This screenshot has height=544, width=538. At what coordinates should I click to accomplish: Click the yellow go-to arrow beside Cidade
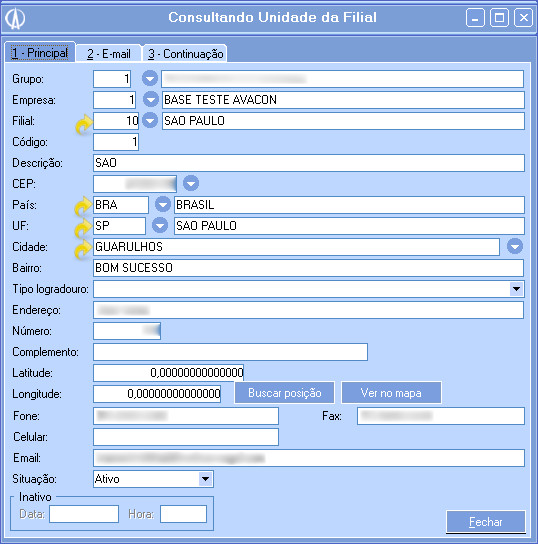click(x=83, y=250)
